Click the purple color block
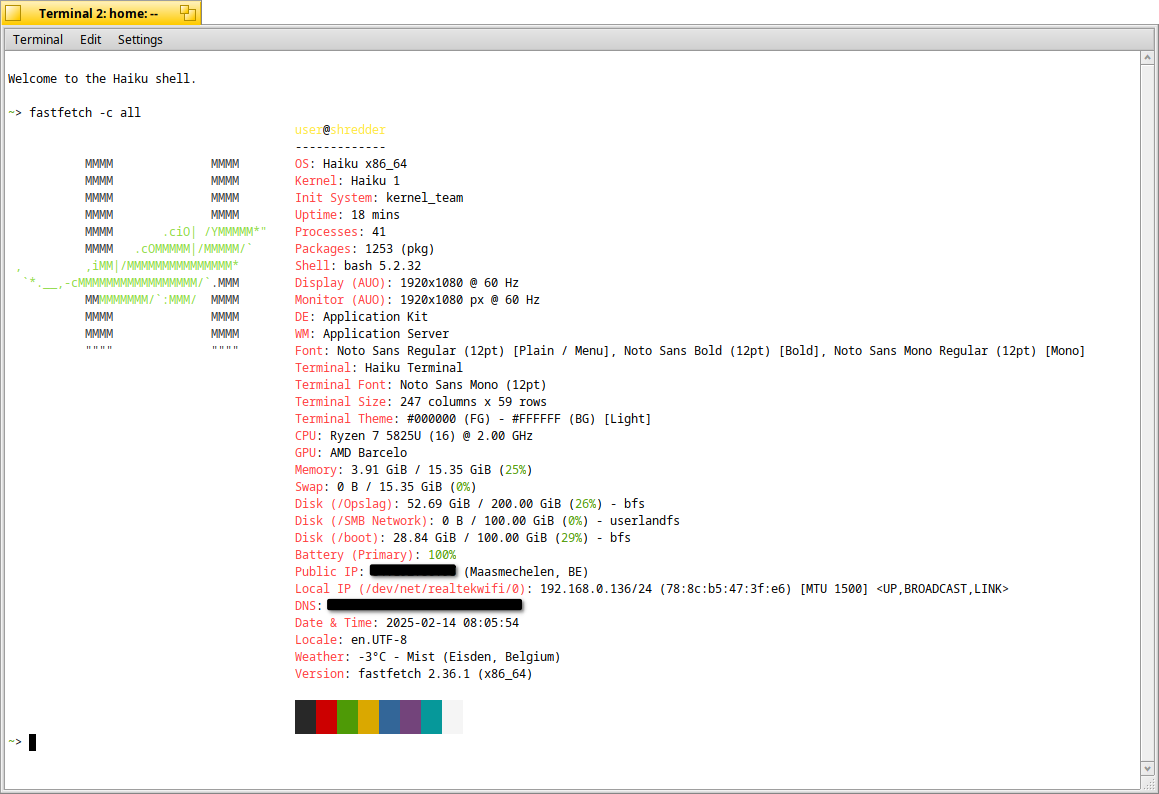 411,717
